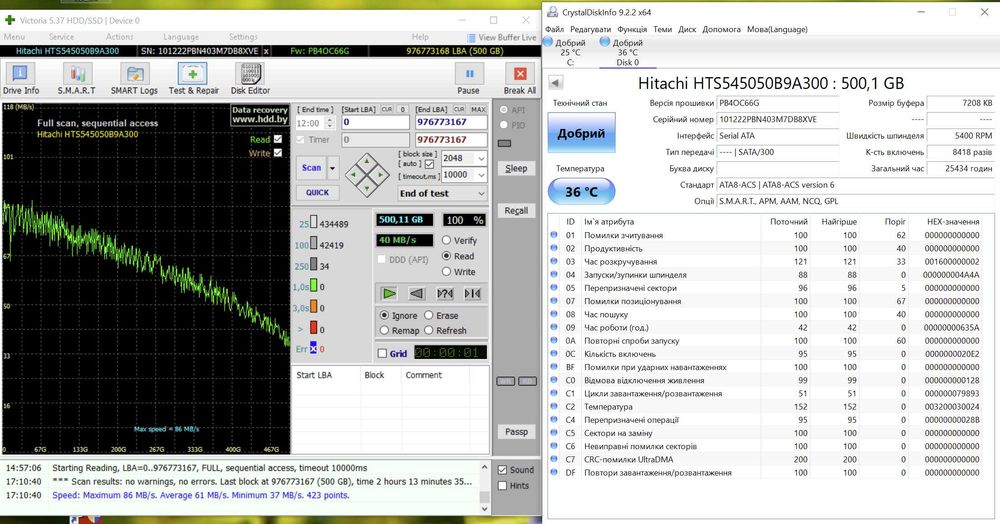
Task: Click the status dot for attribute C2 Температура
Action: [x=554, y=406]
